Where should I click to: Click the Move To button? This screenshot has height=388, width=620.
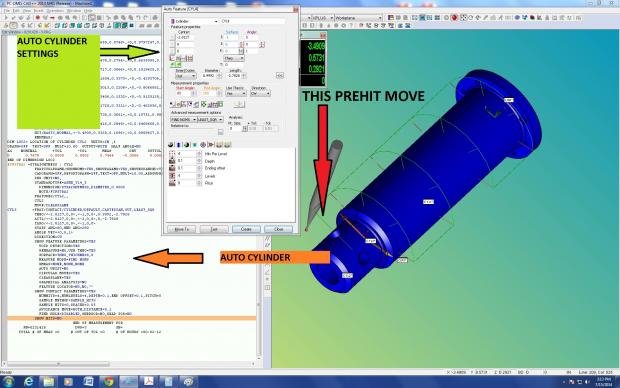(181, 229)
